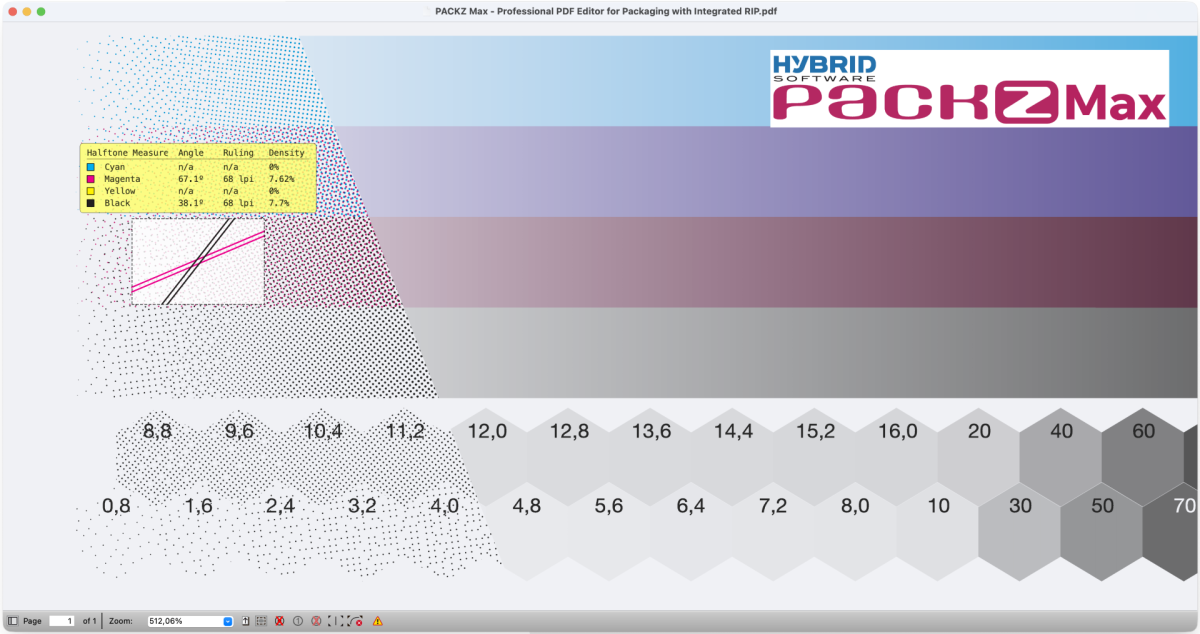The height and width of the screenshot is (634, 1200).
Task: Click the faded red crossed circle icon
Action: [316, 621]
